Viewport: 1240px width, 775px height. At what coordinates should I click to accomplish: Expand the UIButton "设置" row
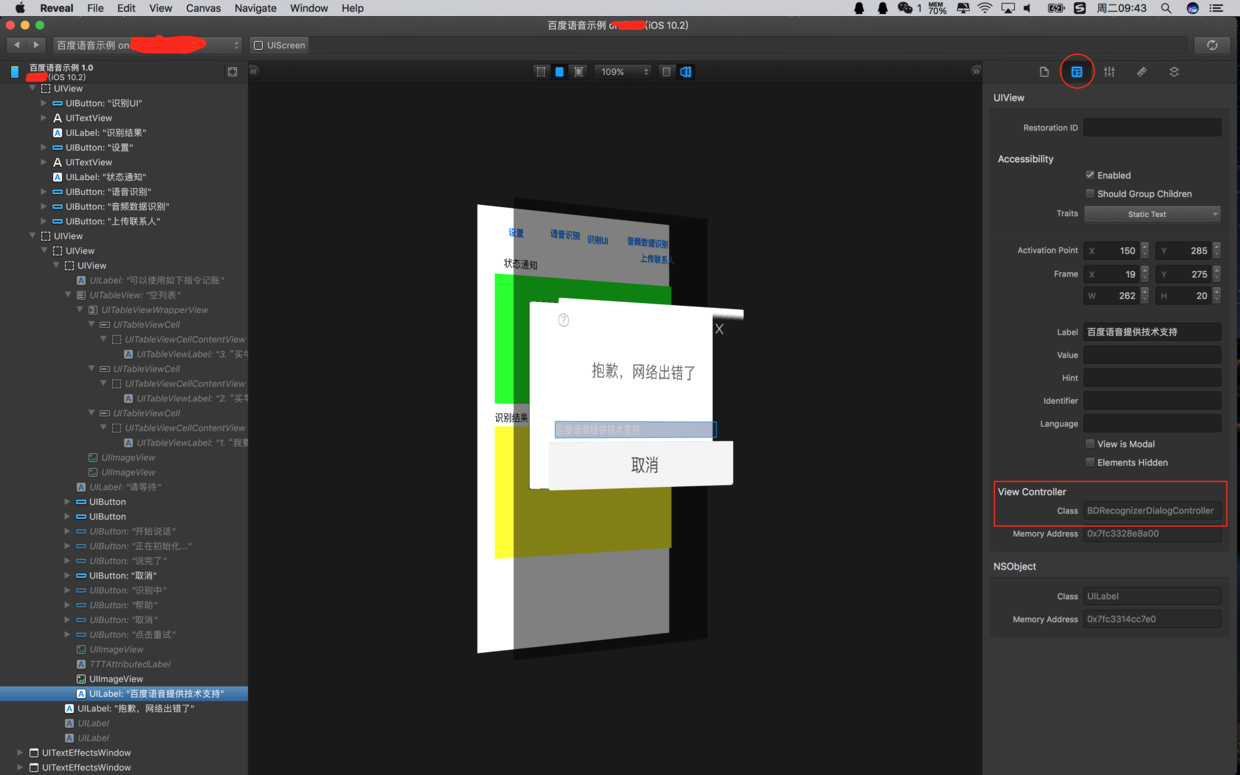click(43, 147)
